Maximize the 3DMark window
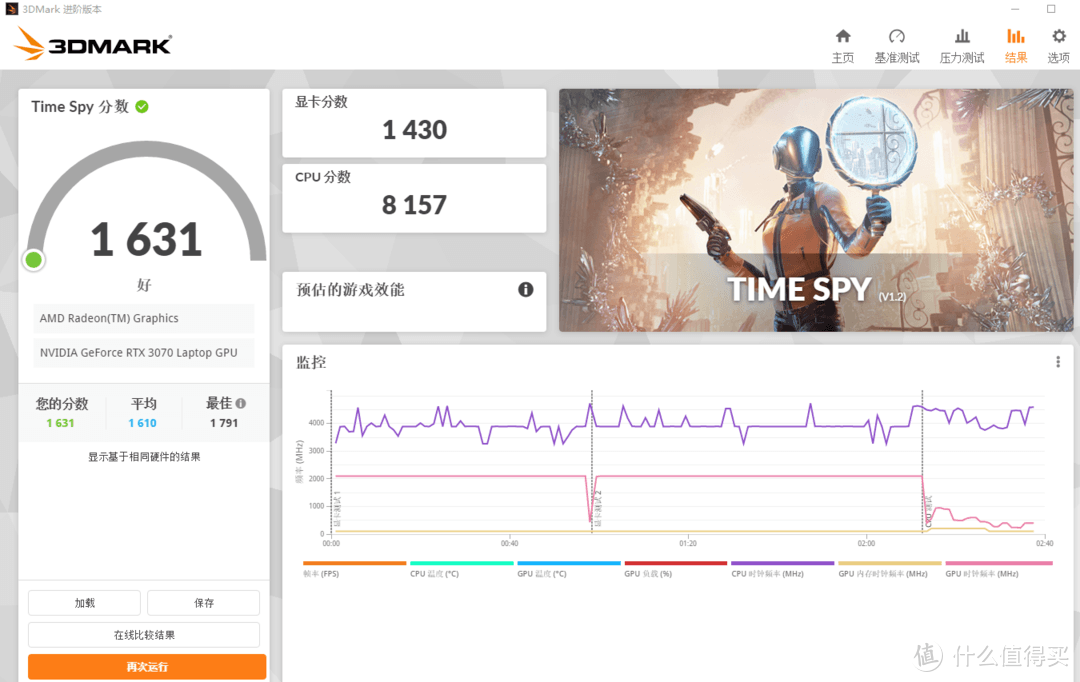The width and height of the screenshot is (1080, 682). coord(1051,9)
